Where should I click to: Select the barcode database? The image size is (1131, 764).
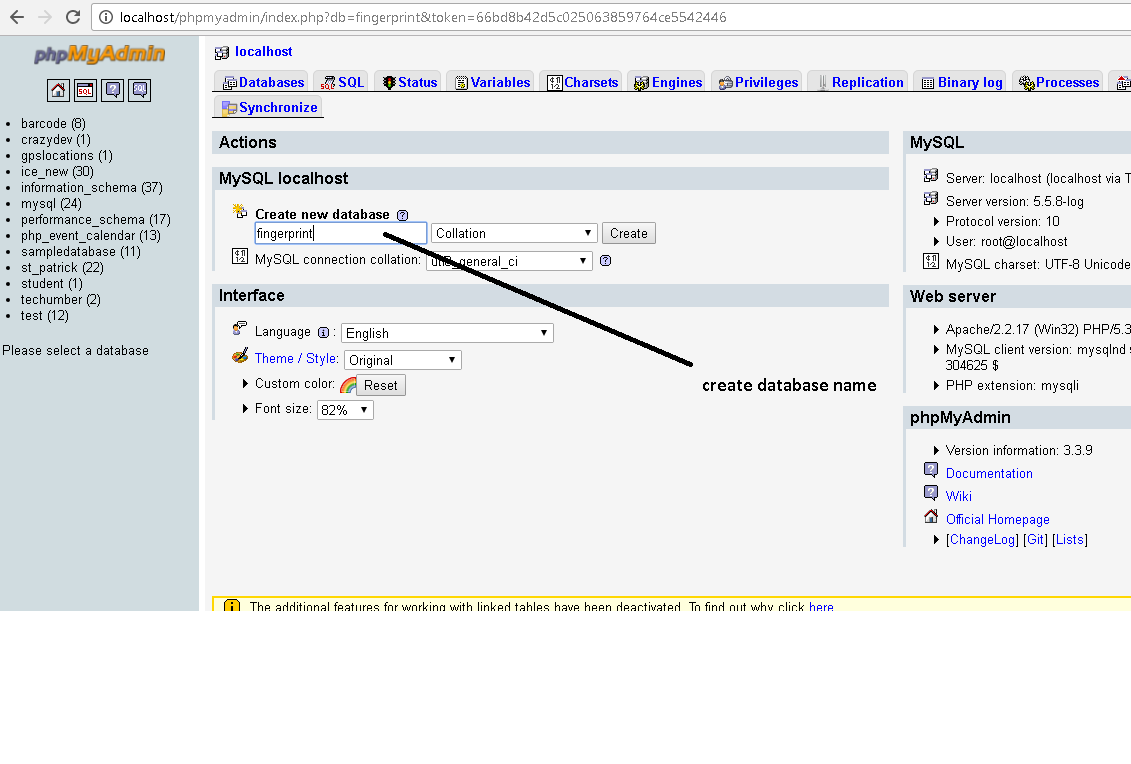[53, 124]
